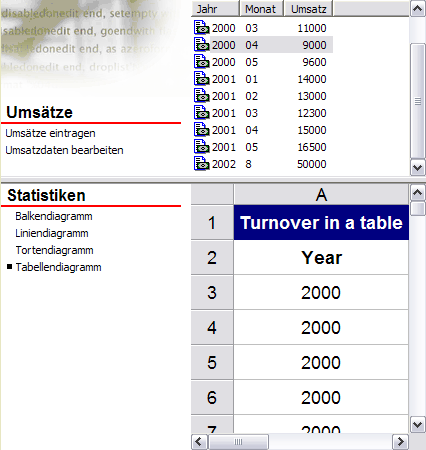
Task: Click the Umsatz value 11000
Action: (312, 28)
